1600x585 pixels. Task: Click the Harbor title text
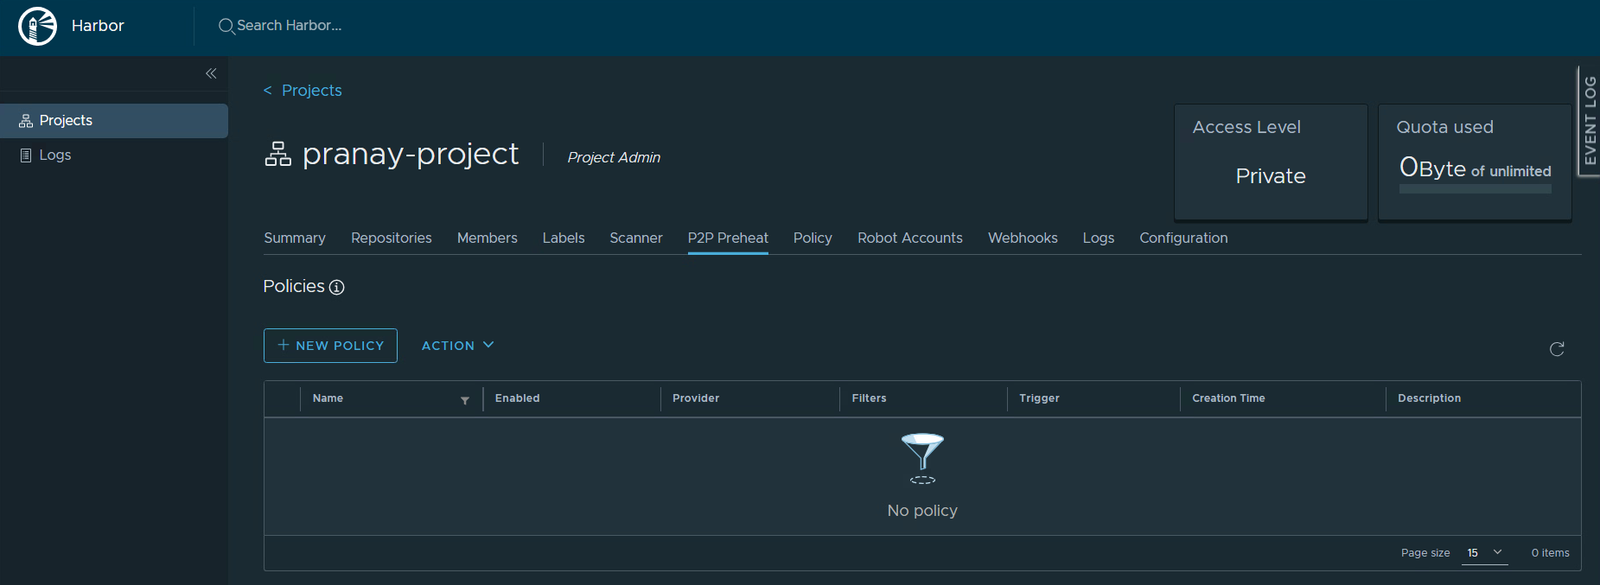click(98, 26)
